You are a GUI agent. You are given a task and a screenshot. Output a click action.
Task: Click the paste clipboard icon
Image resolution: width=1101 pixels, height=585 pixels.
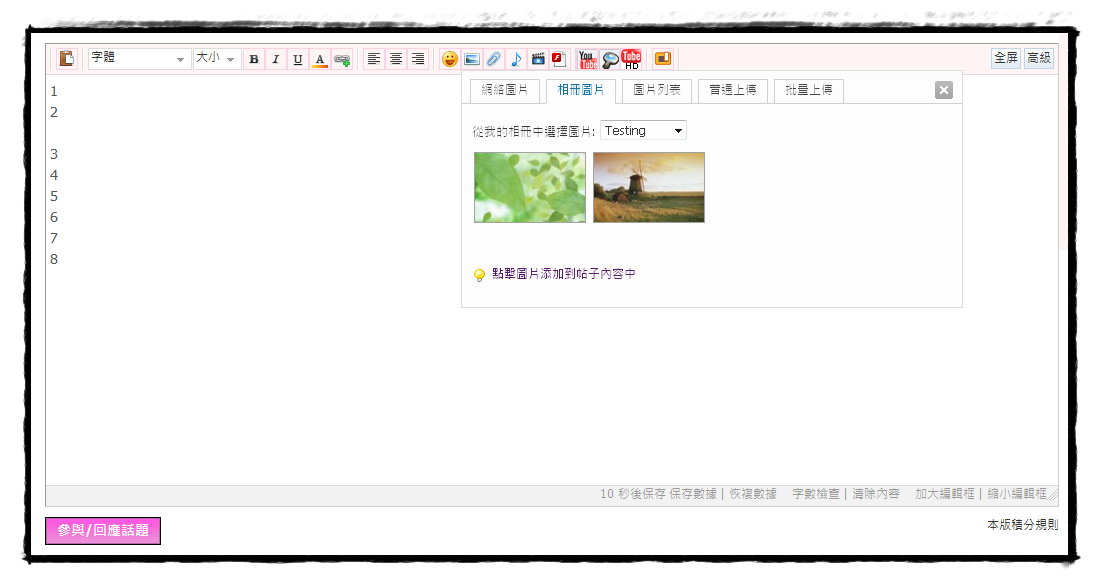click(x=67, y=58)
